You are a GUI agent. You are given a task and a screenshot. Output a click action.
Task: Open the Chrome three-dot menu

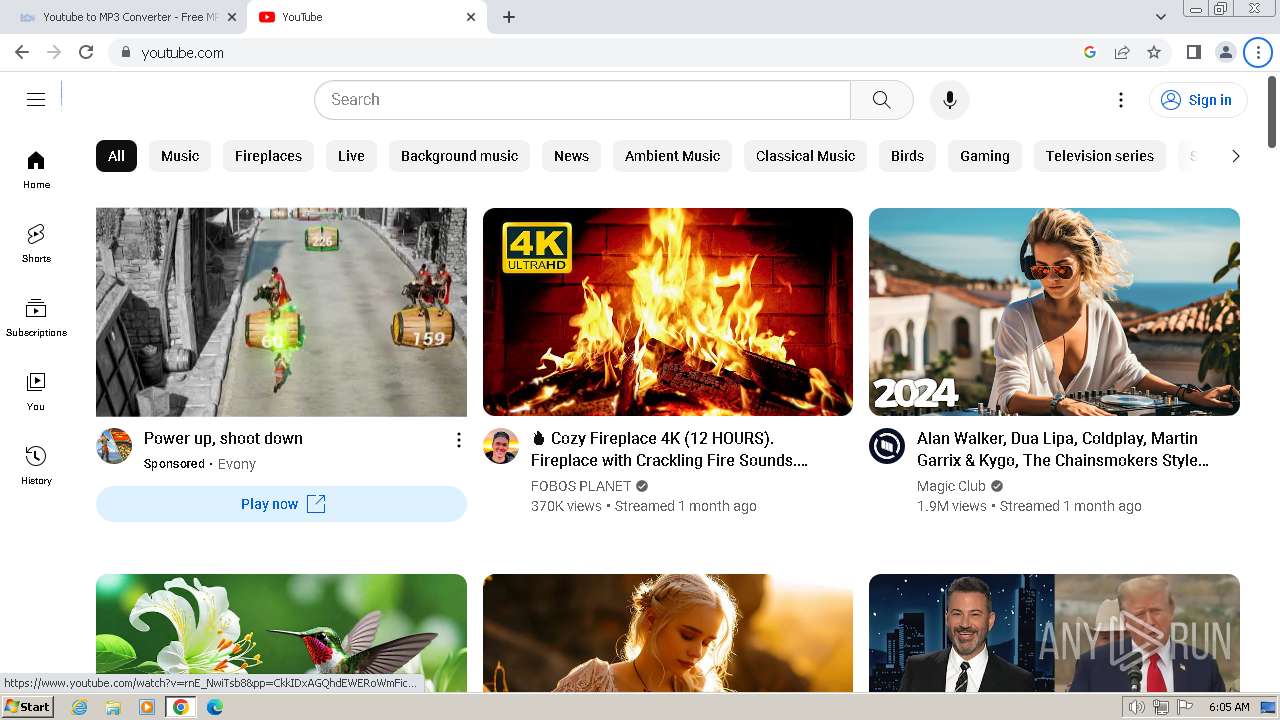1258,52
